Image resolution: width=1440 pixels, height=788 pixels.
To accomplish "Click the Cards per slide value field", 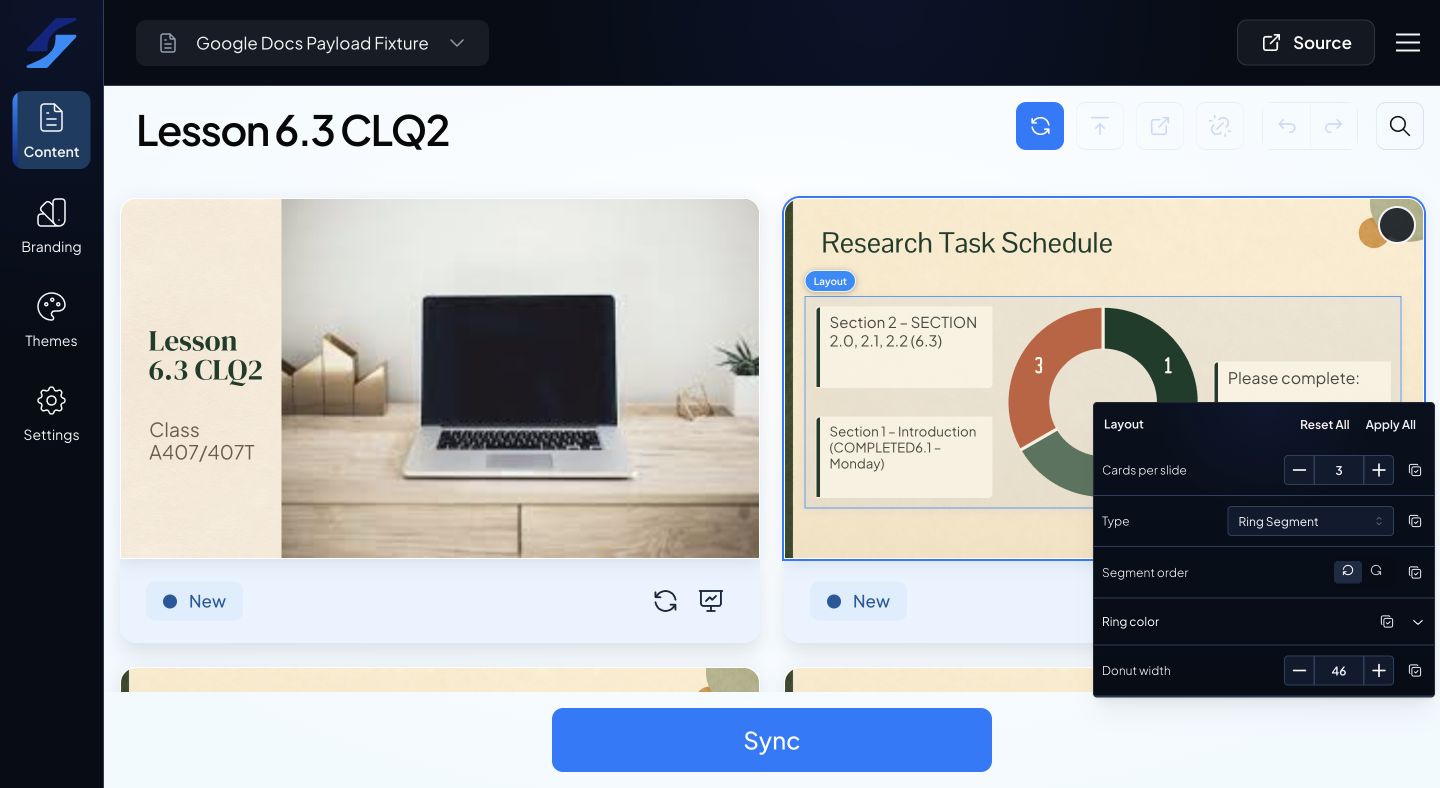I will click(x=1339, y=470).
